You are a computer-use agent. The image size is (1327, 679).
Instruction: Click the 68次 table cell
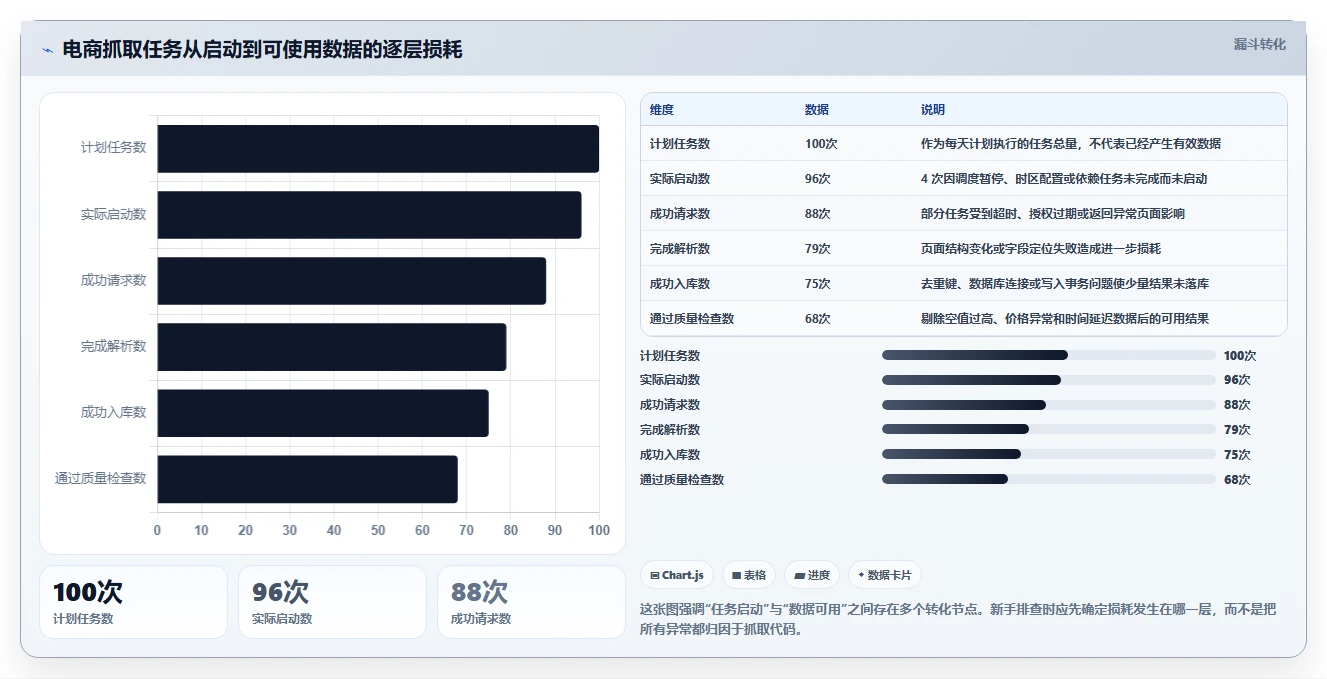click(818, 319)
